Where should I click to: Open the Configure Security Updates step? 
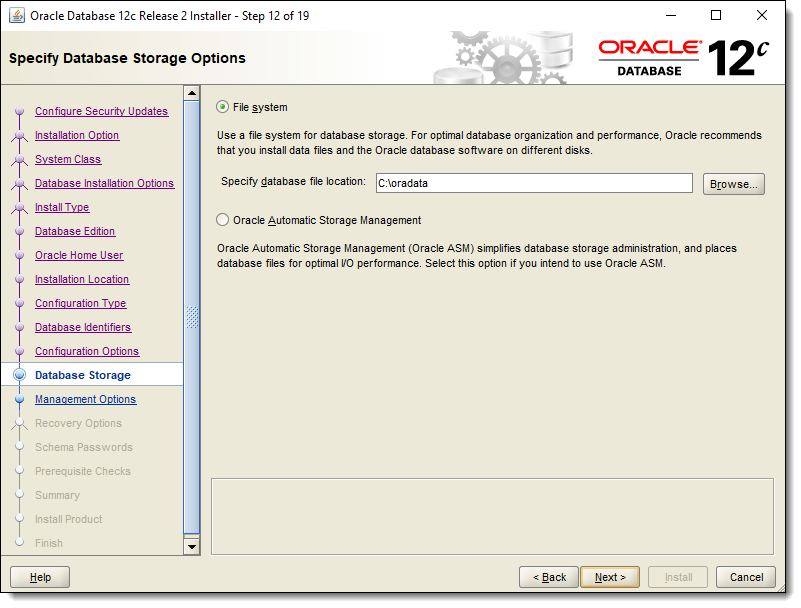pyautogui.click(x=102, y=111)
